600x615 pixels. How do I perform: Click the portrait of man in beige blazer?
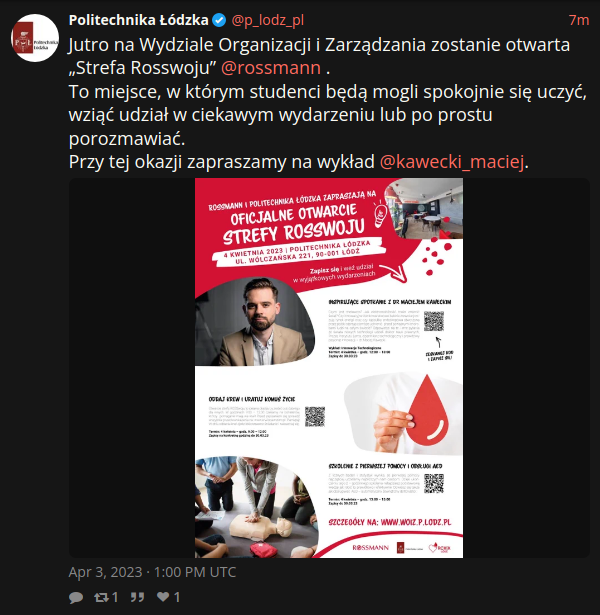pyautogui.click(x=255, y=322)
